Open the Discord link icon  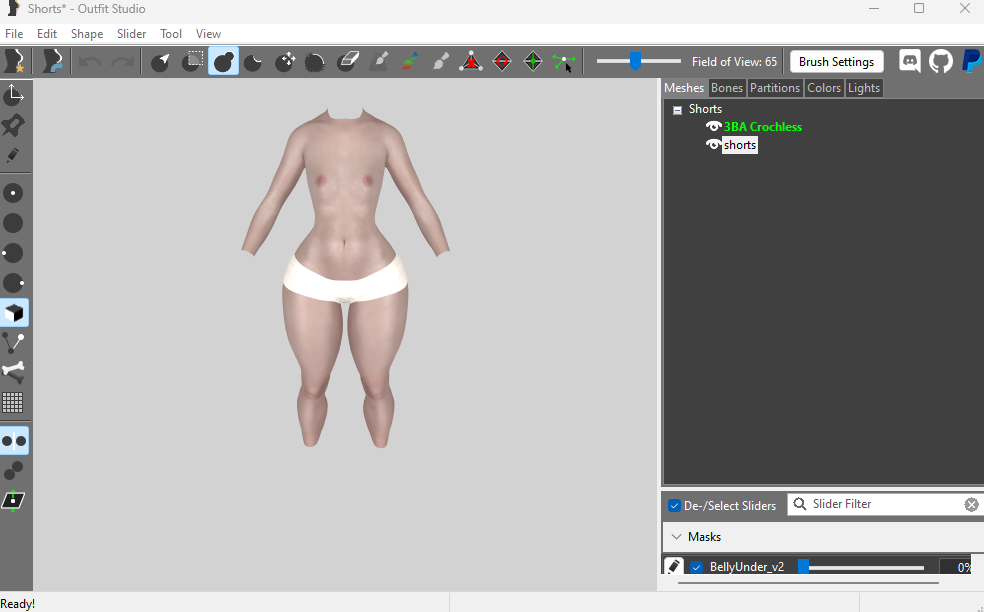pos(910,61)
